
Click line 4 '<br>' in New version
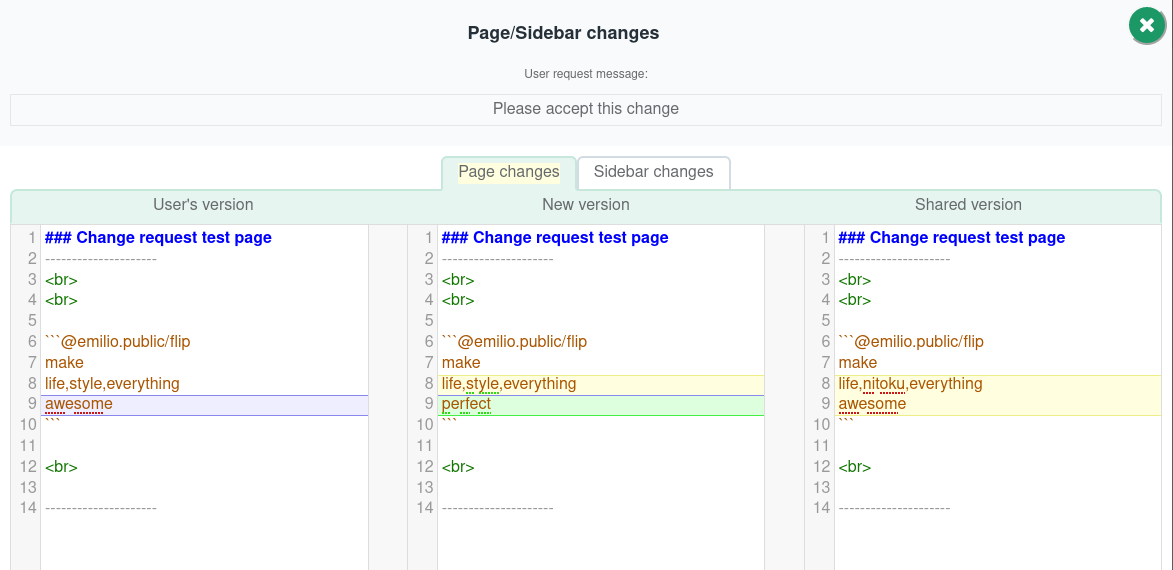pyautogui.click(x=458, y=300)
